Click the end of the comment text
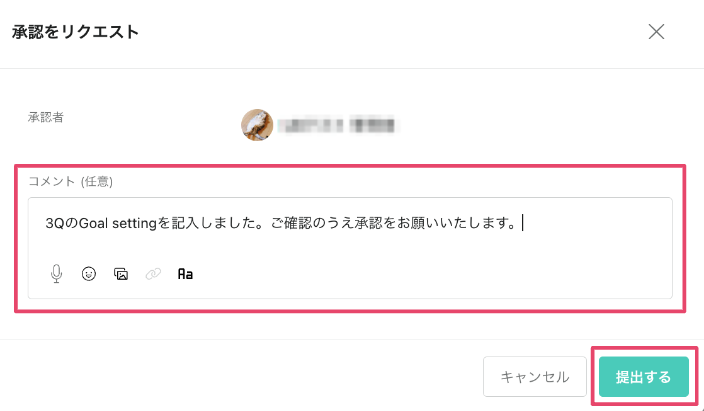This screenshot has height=411, width=704. (520, 223)
